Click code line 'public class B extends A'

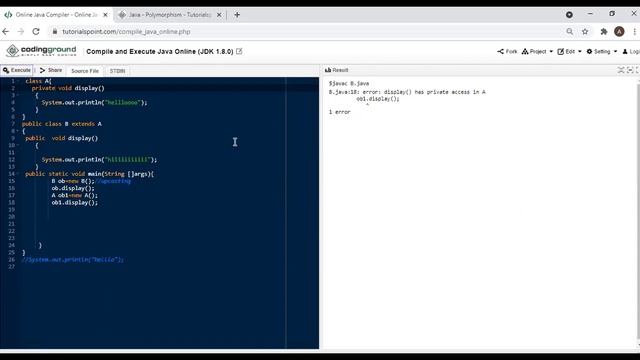(62, 124)
